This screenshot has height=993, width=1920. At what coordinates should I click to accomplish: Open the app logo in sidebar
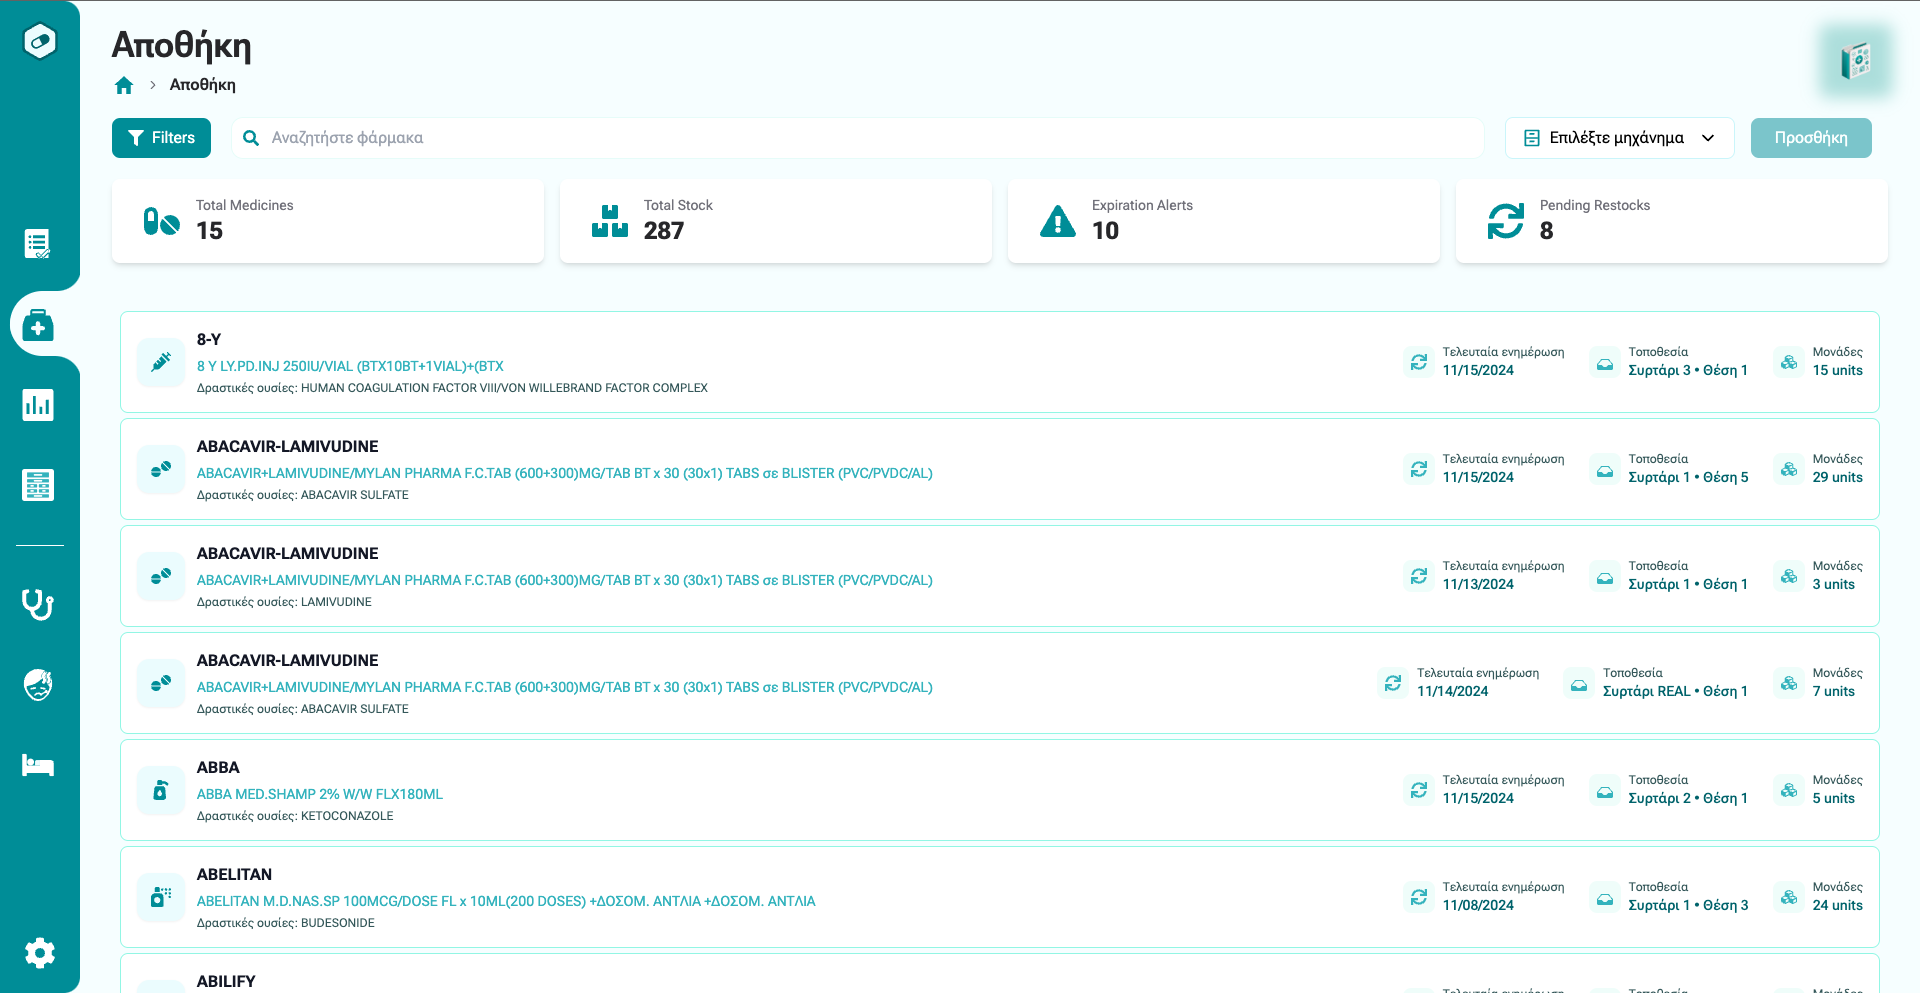click(40, 41)
